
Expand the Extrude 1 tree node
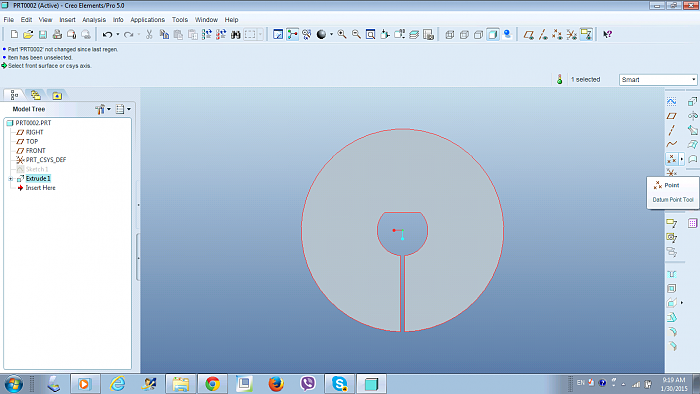pos(11,178)
